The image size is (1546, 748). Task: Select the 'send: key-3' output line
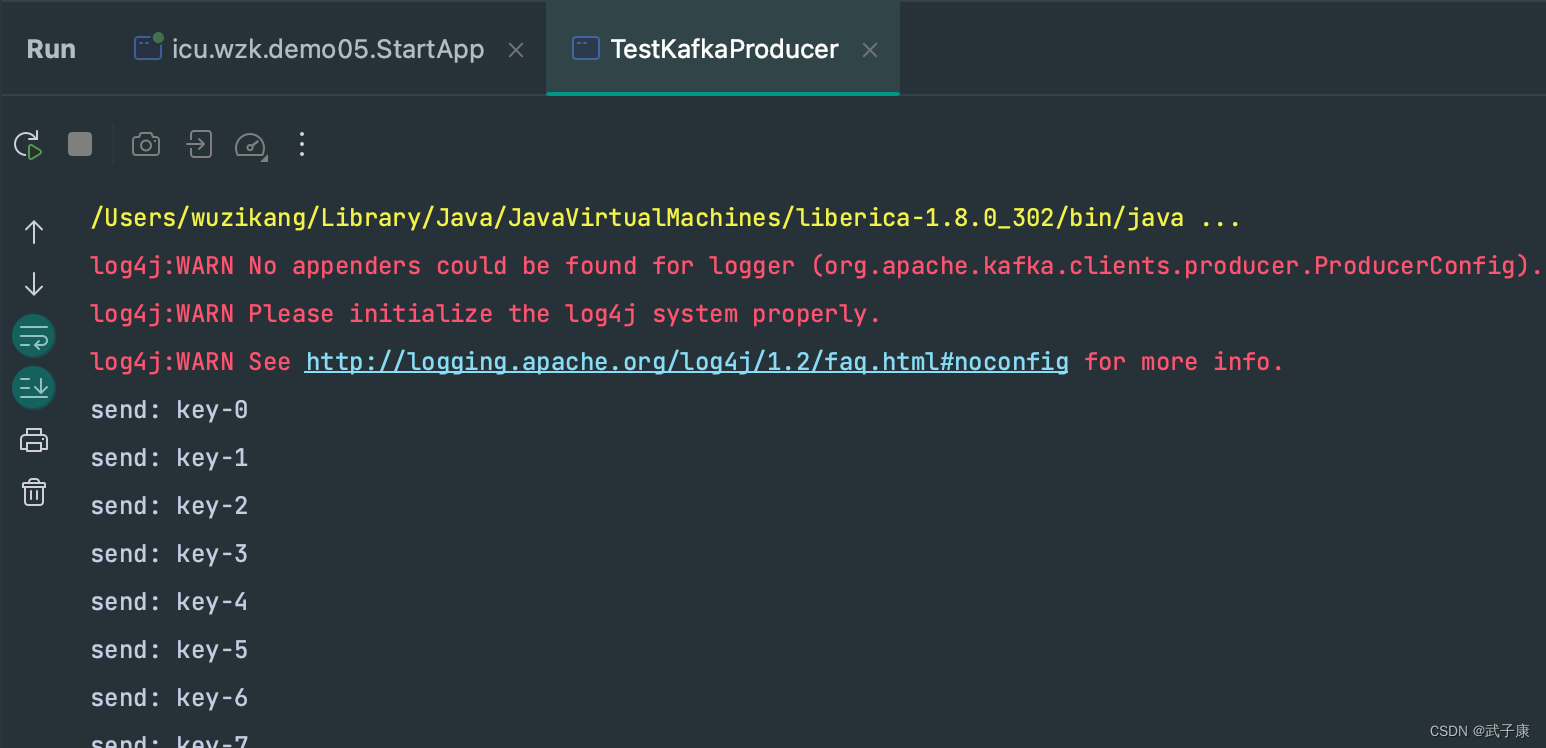click(169, 554)
